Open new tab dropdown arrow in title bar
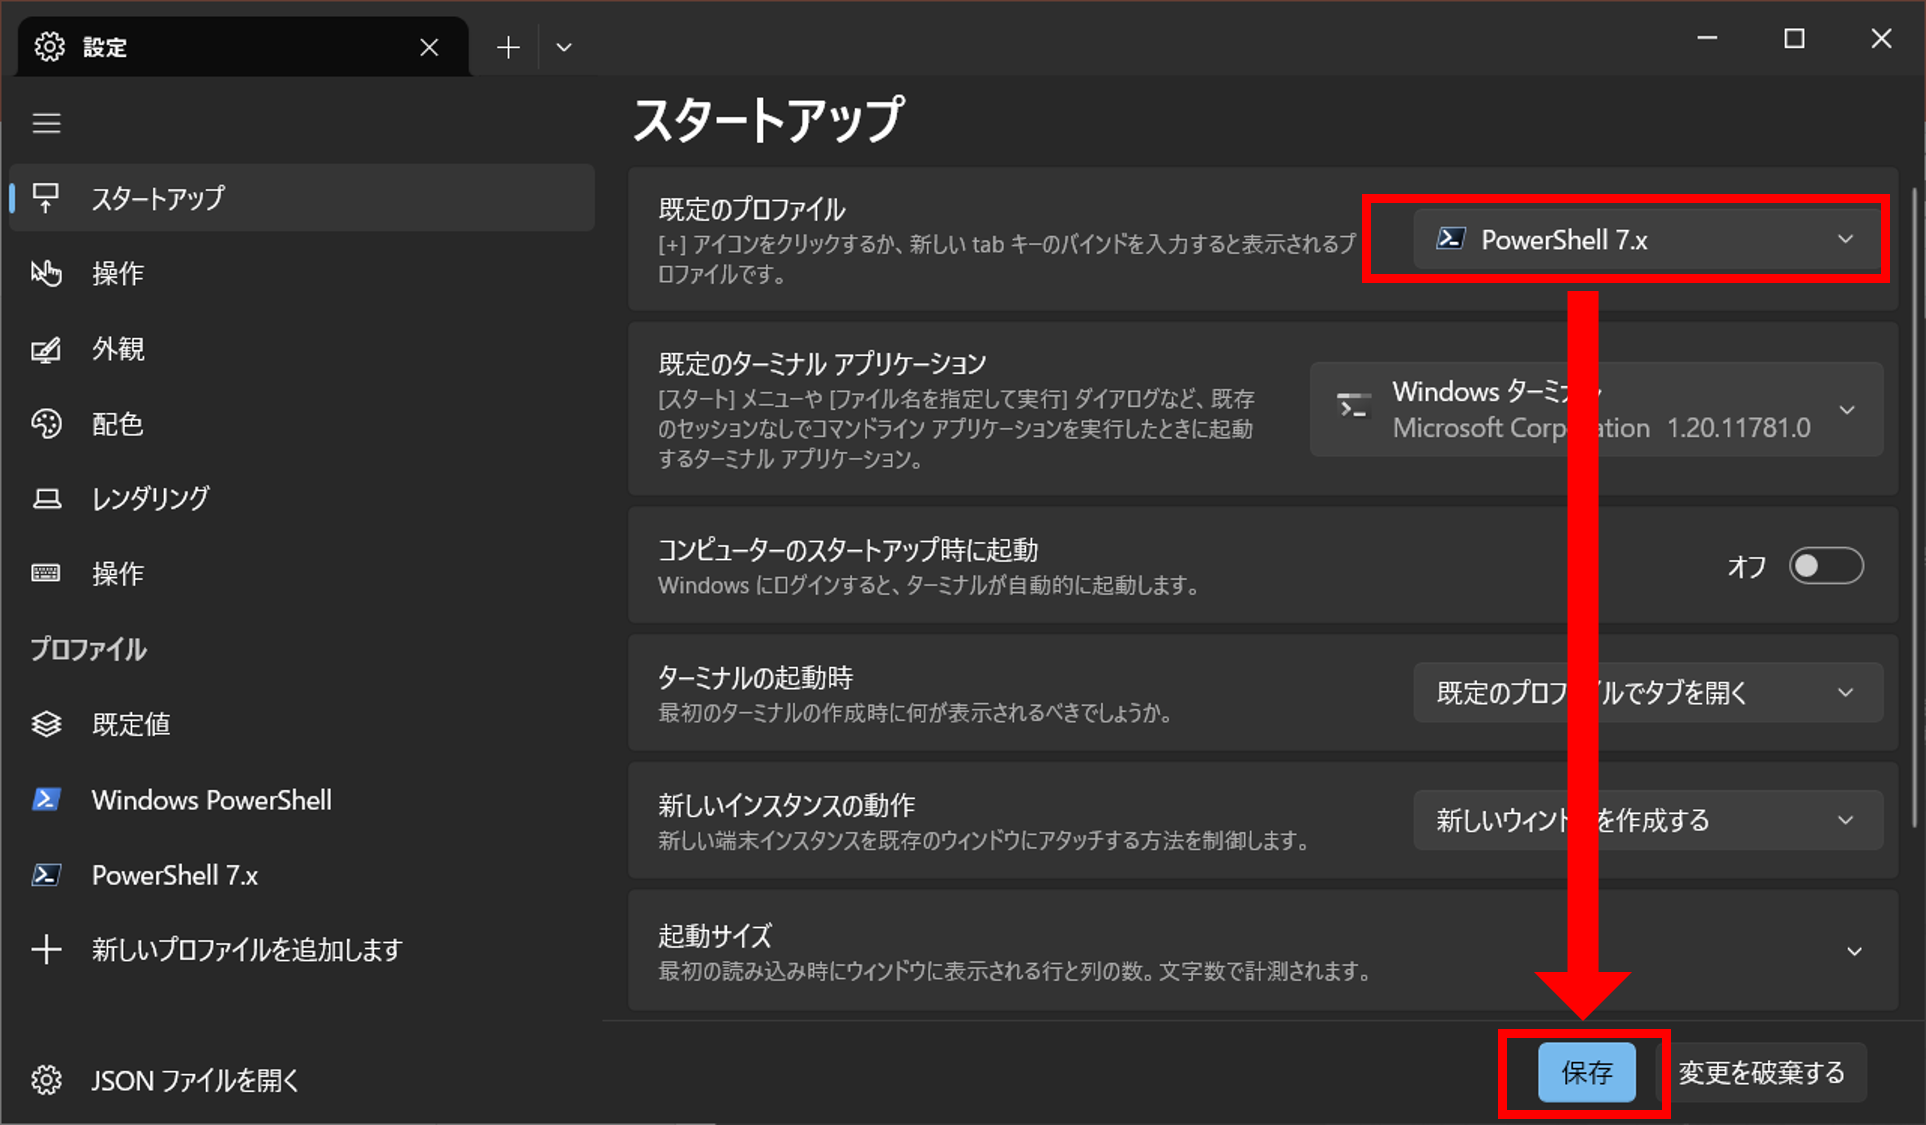 click(x=564, y=47)
